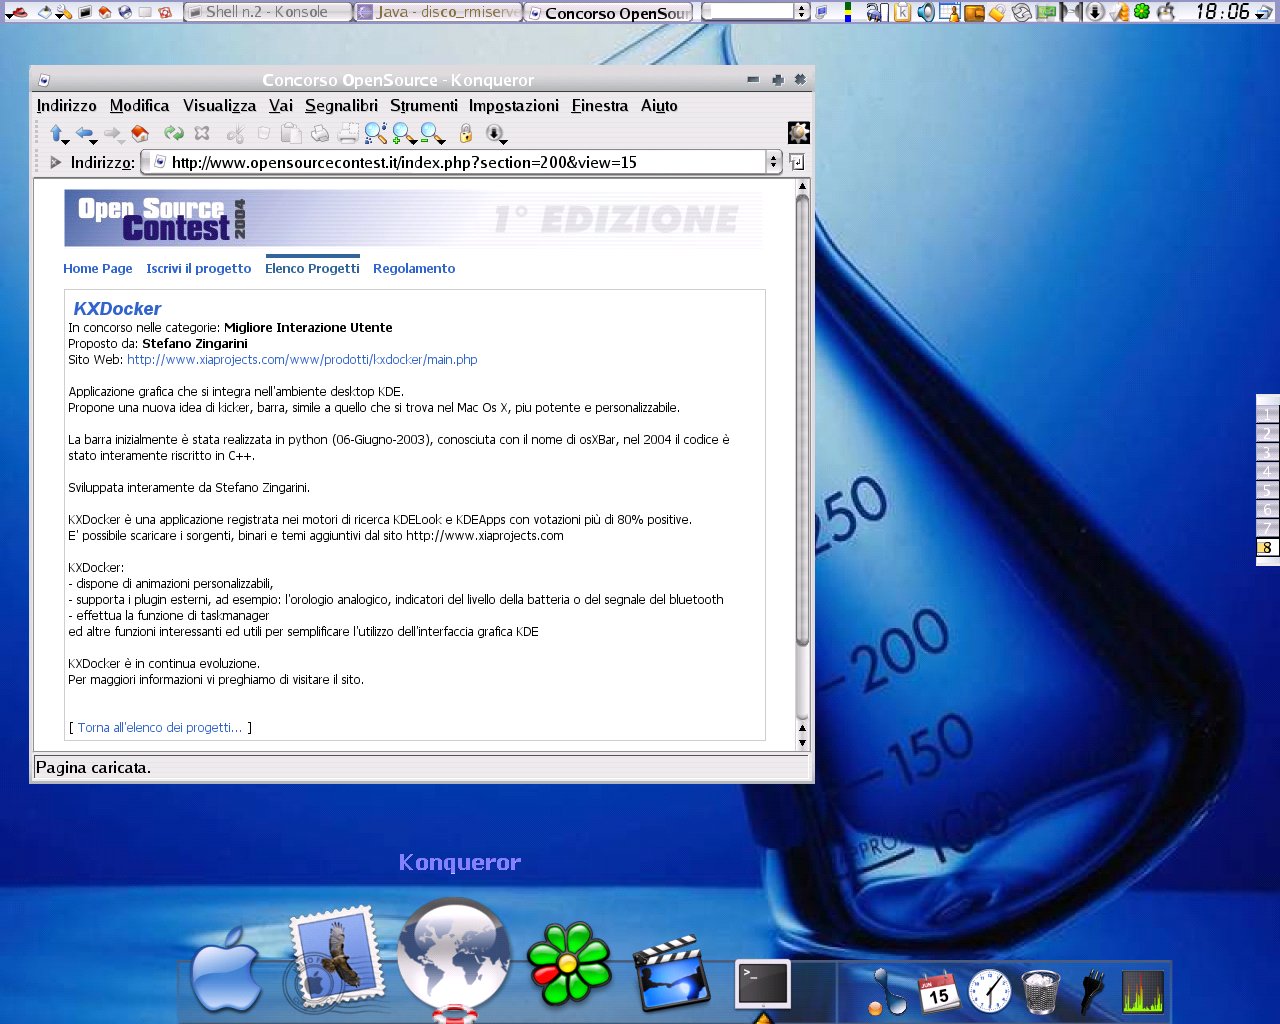
Task: Open Find with magnifier icon
Action: click(375, 133)
